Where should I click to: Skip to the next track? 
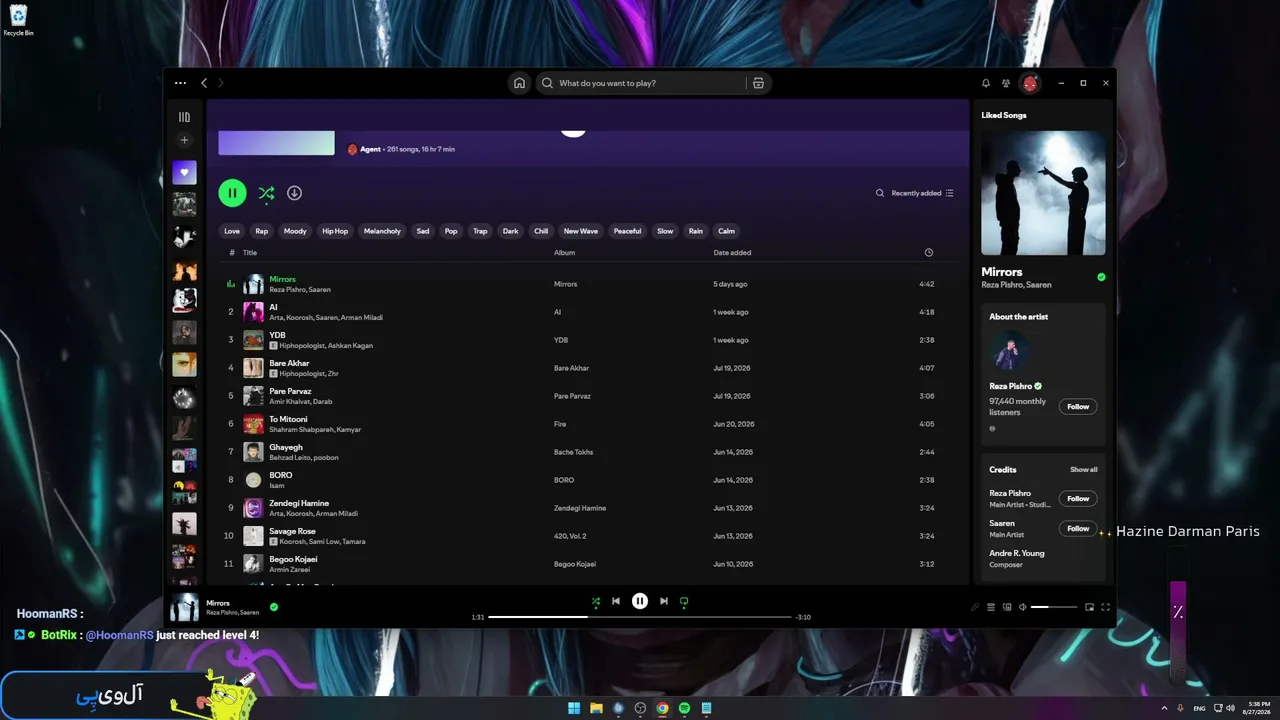coord(663,601)
